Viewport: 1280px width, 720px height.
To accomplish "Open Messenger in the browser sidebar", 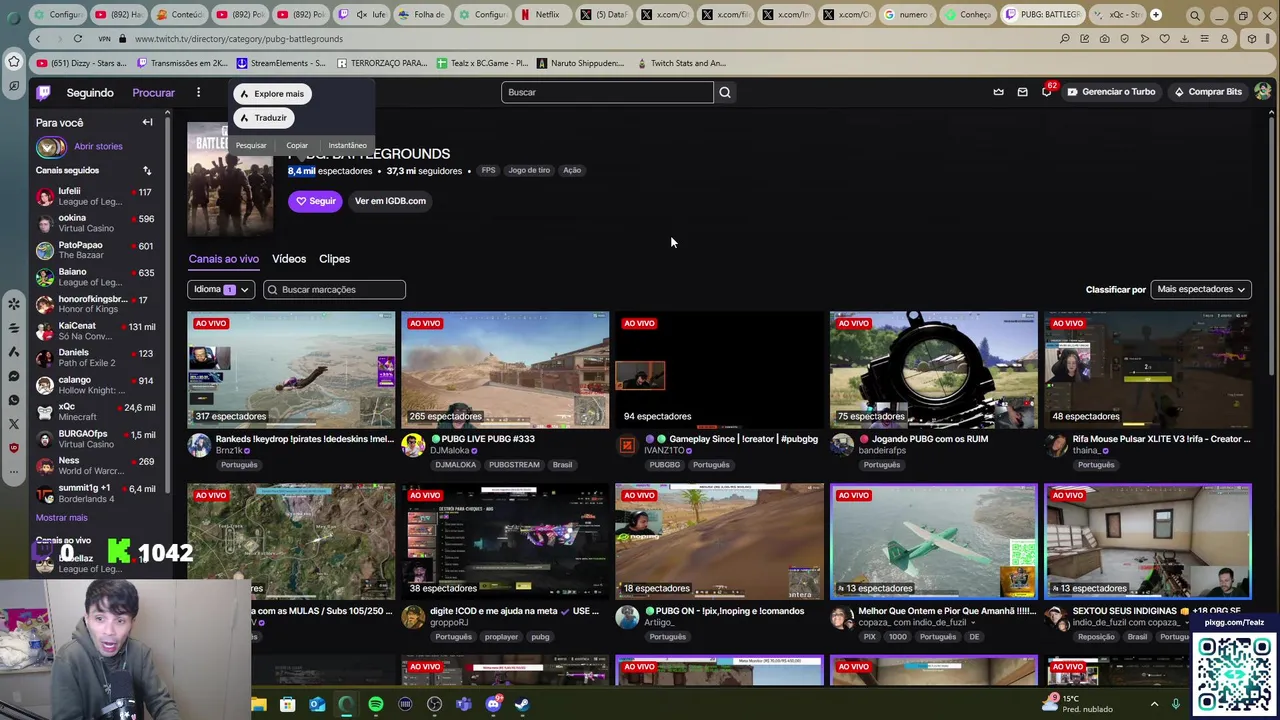I will (x=14, y=376).
